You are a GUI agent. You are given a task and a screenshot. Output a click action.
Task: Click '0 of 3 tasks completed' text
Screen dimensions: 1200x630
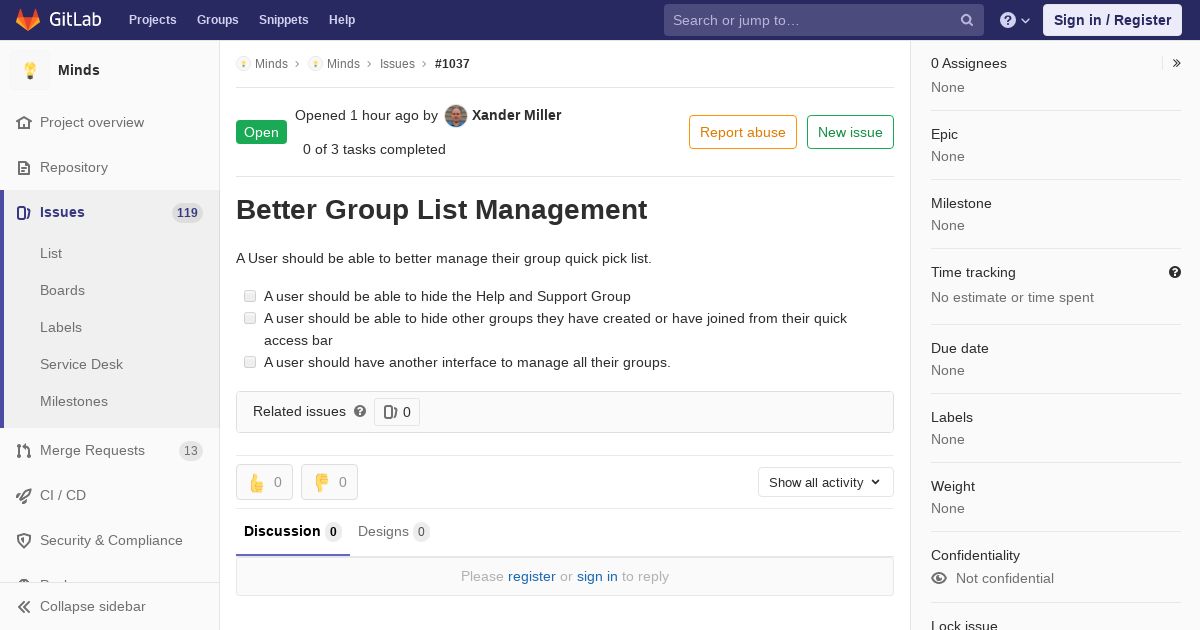(x=374, y=149)
